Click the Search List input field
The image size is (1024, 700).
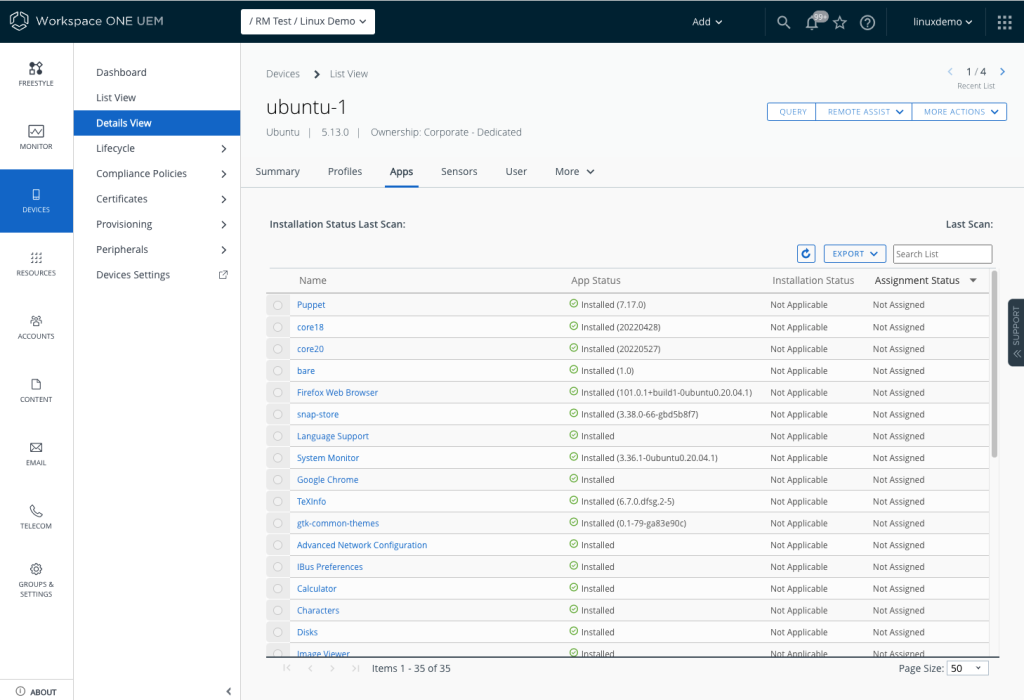point(942,254)
